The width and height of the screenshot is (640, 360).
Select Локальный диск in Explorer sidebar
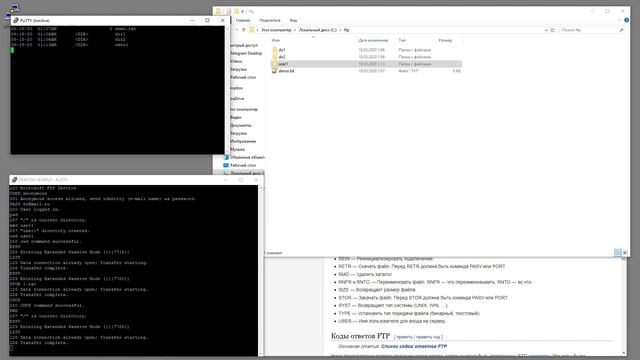pyautogui.click(x=247, y=173)
